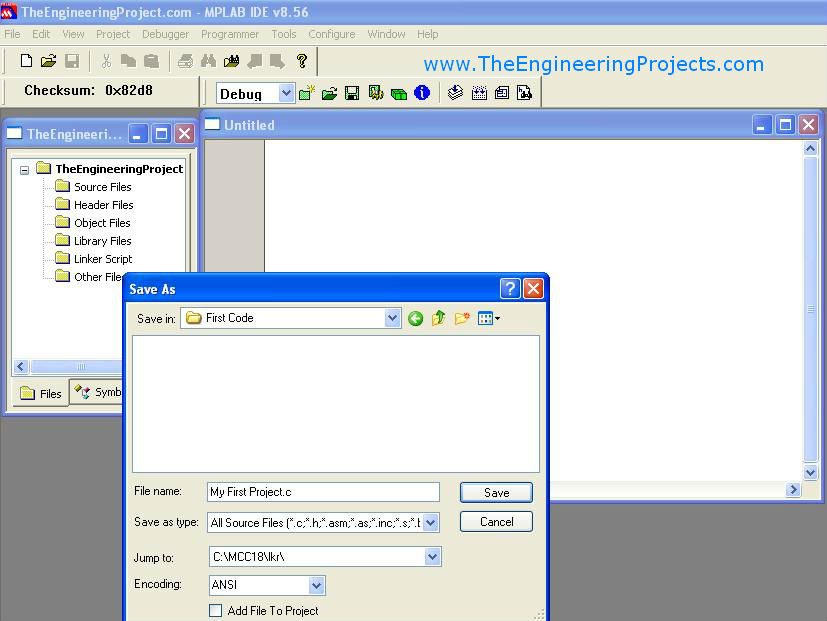Close the Save As dialog
The image size is (827, 621).
point(534,289)
